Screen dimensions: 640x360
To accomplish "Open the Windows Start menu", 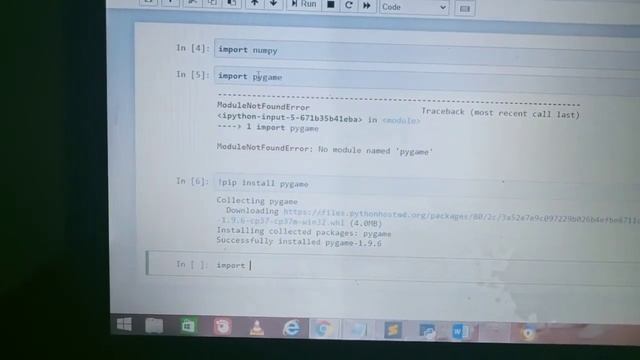I will coord(124,325).
